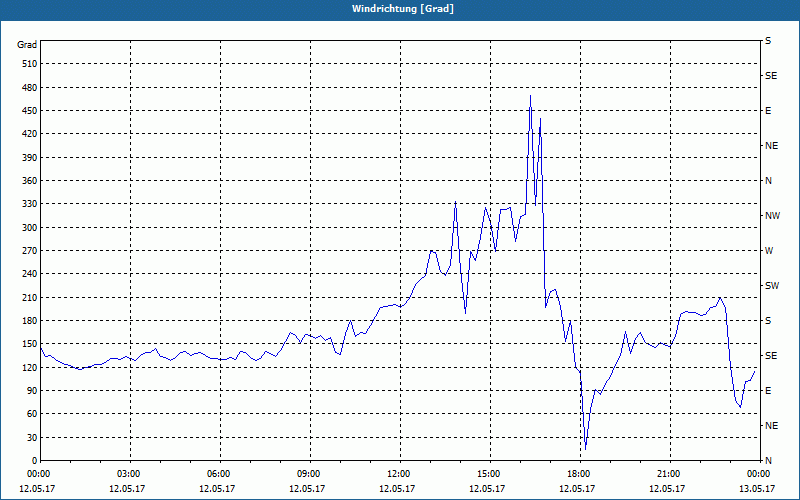The width and height of the screenshot is (800, 500).
Task: Click the 270 y-axis value
Action: pos(30,251)
